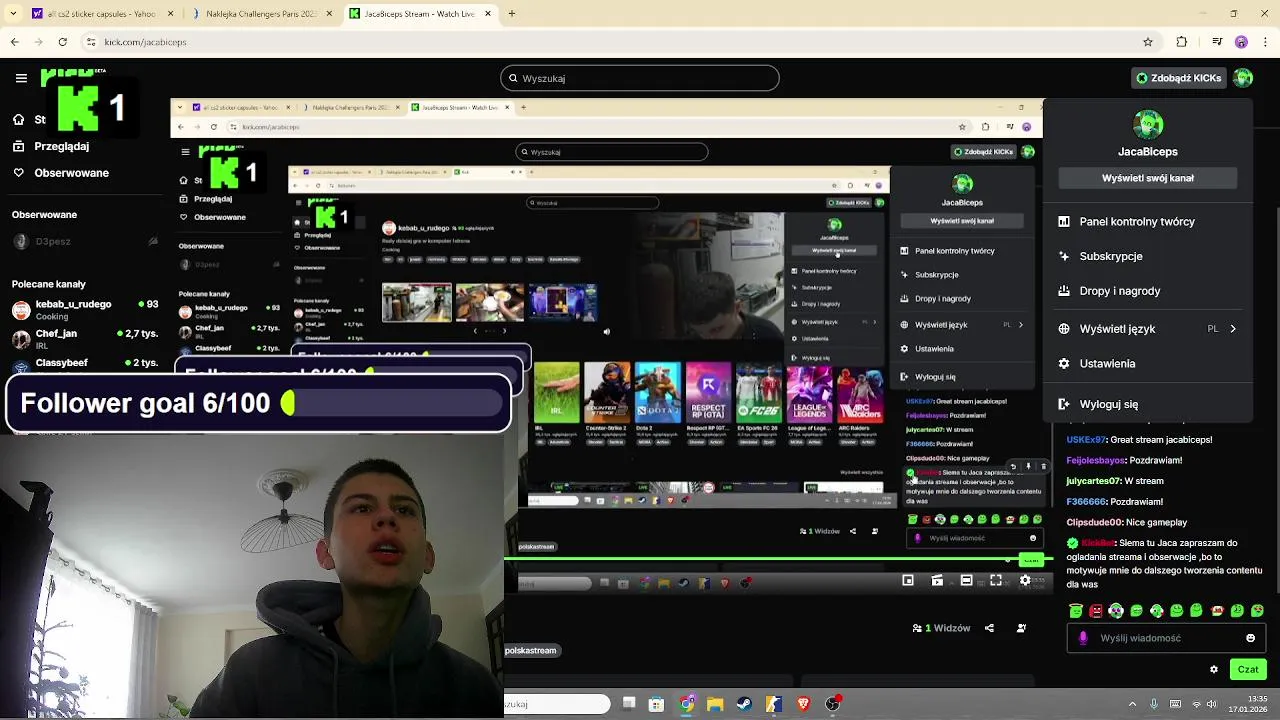
Task: Pick the red angry emote in the outer chat emote row
Action: (x=1096, y=610)
